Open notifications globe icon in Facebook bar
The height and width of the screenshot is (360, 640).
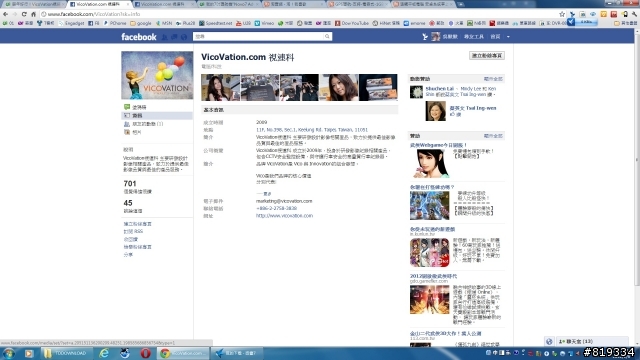(x=184, y=37)
